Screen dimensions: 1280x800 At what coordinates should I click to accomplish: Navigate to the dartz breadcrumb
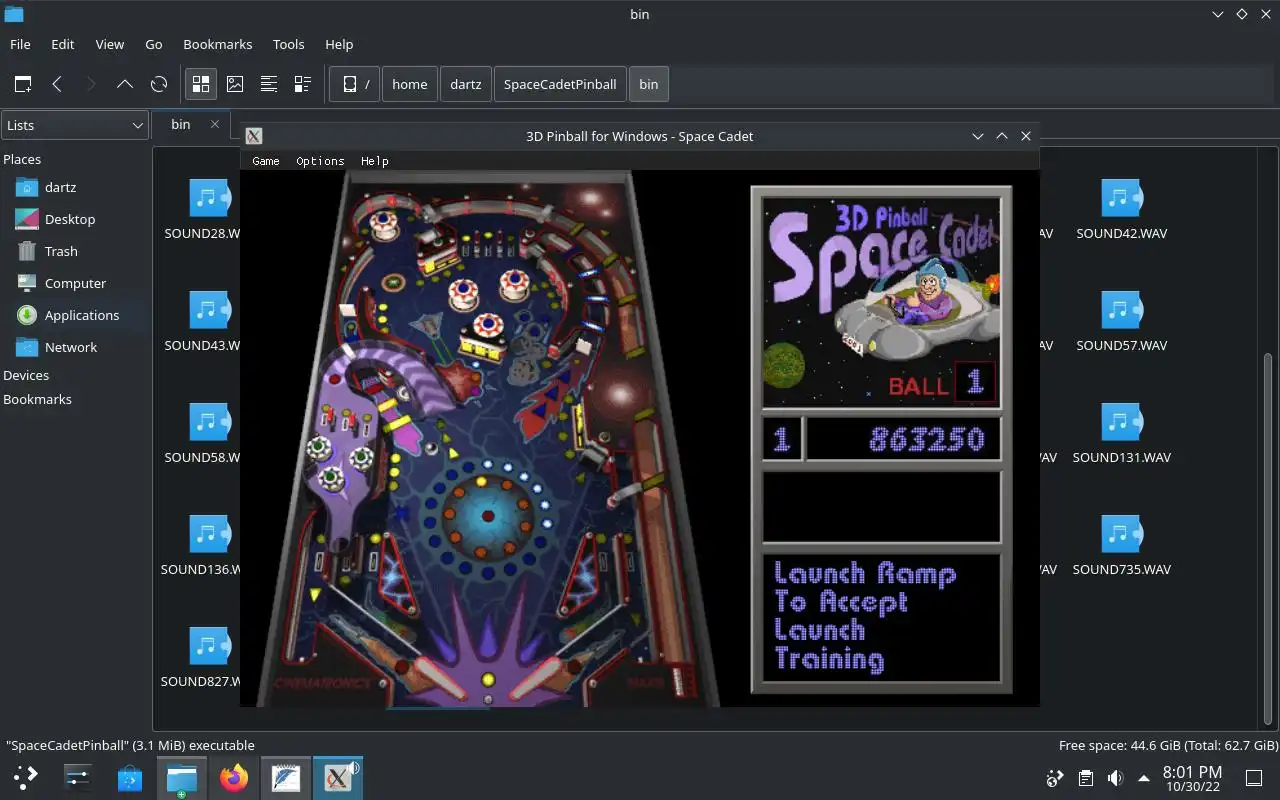(x=465, y=84)
